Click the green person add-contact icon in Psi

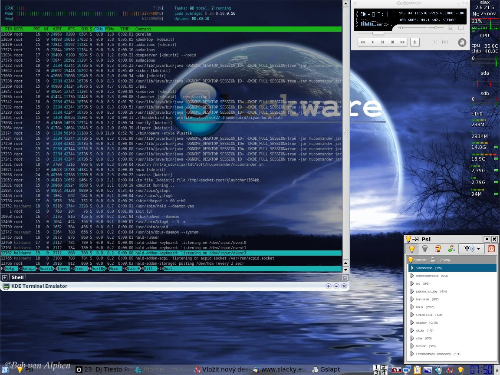pos(451,249)
